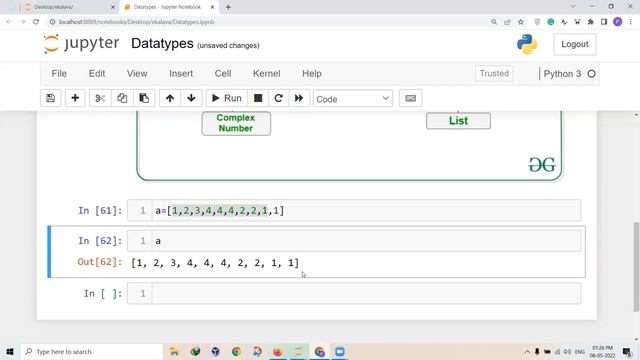
Task: Click the List box in the diagram
Action: point(458,121)
